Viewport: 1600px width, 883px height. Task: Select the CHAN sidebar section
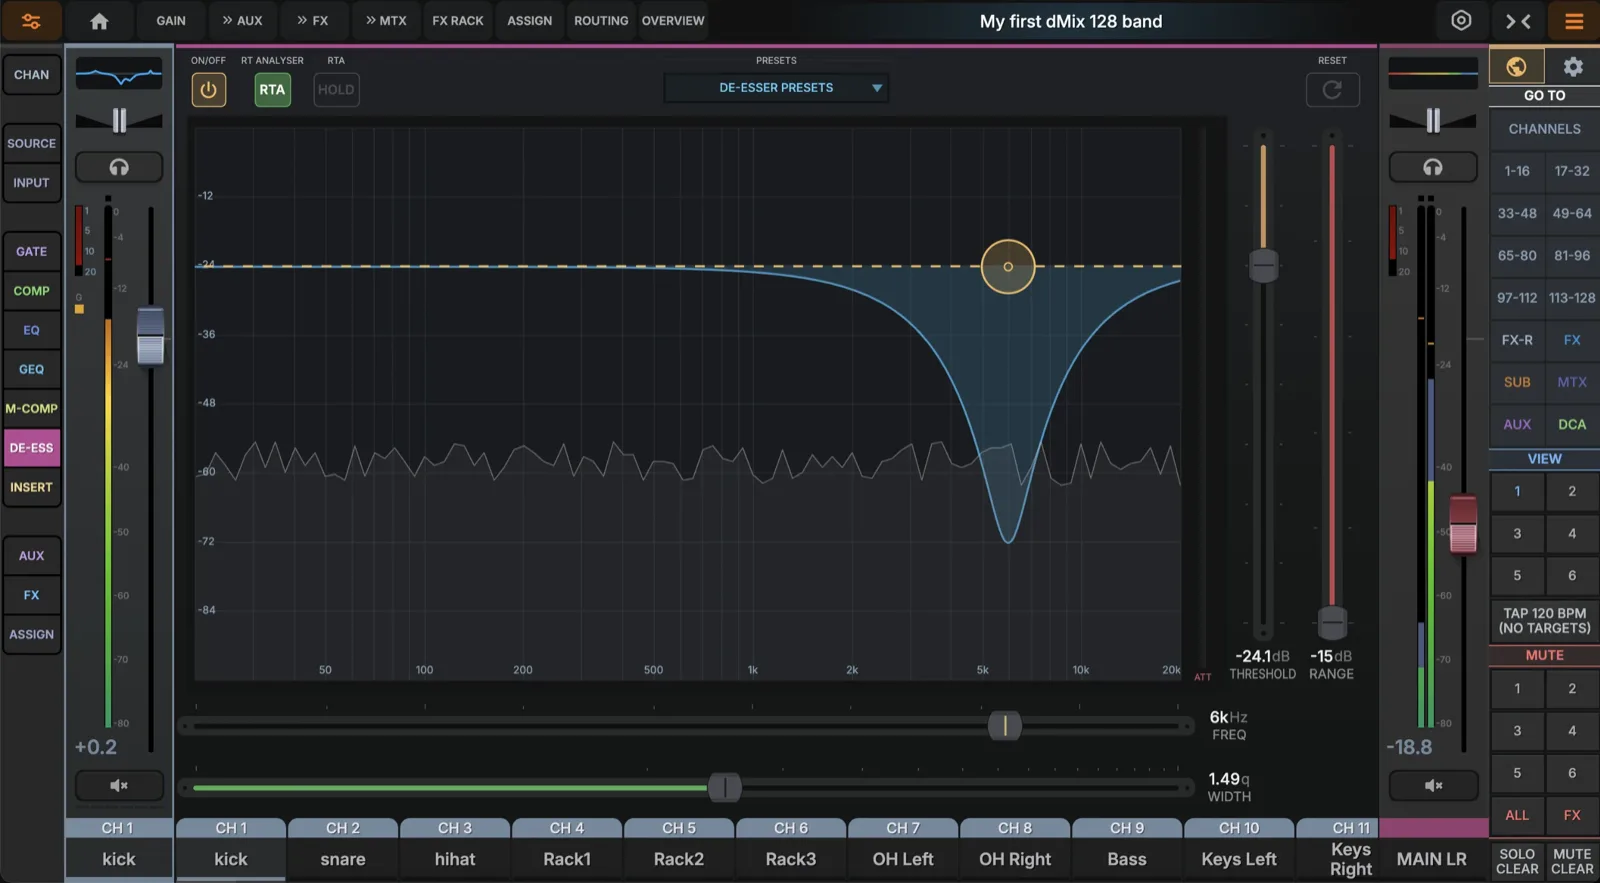point(31,75)
